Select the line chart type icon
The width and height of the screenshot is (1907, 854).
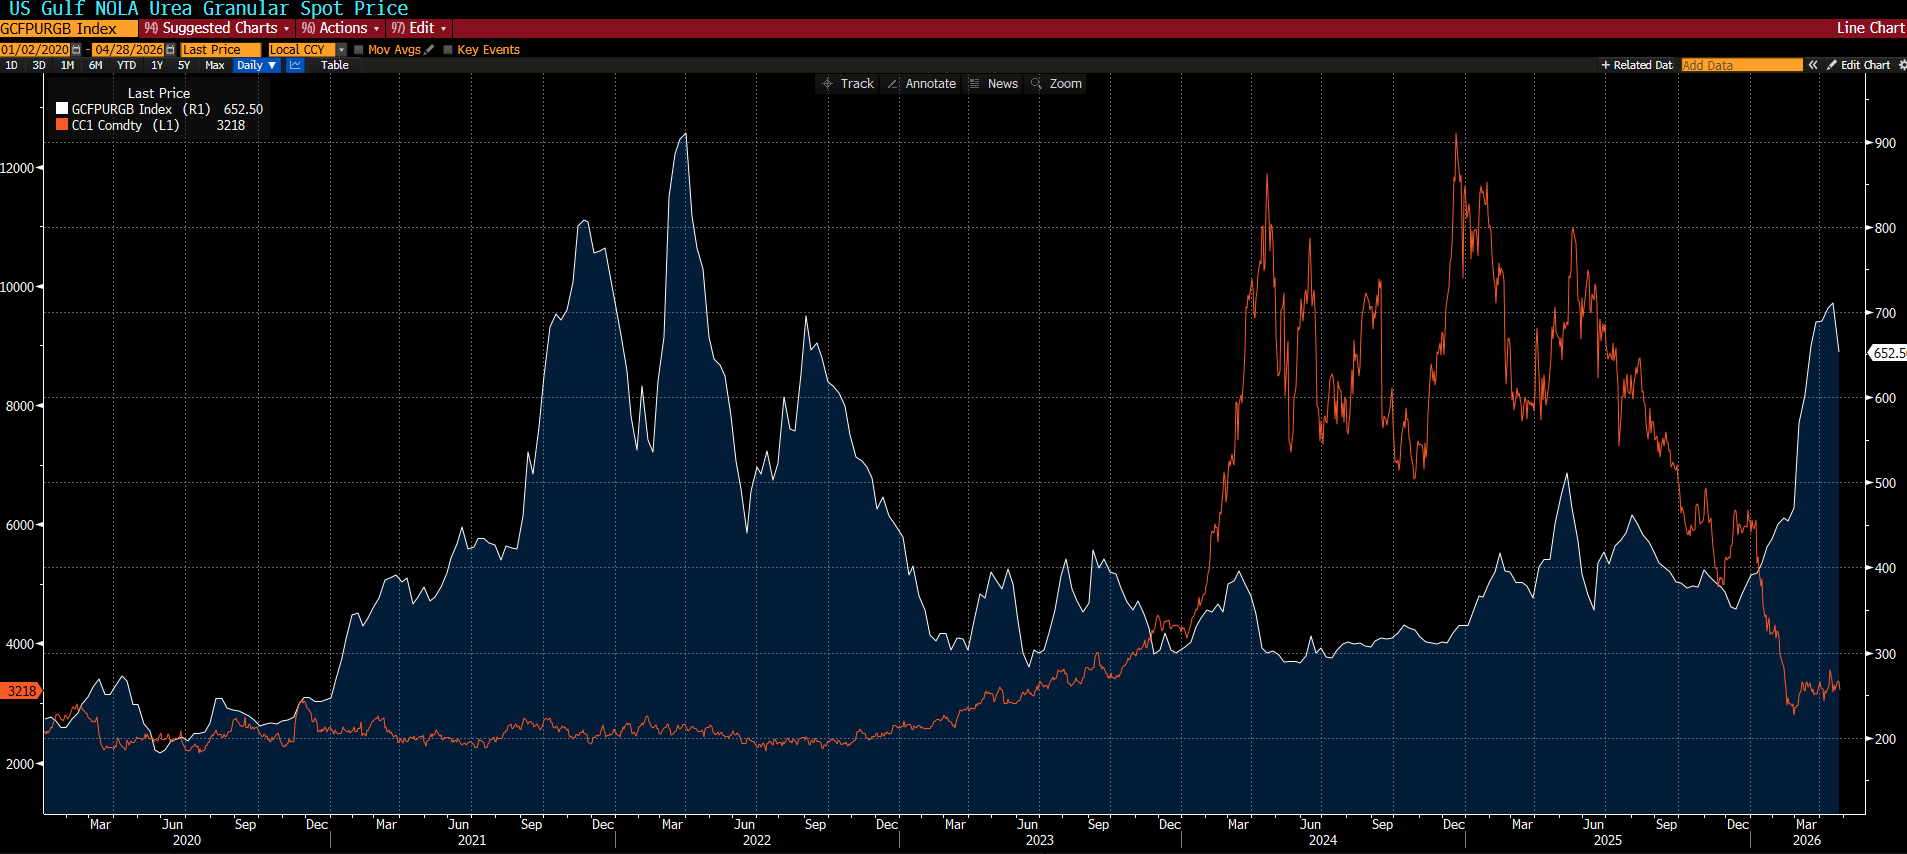tap(295, 65)
